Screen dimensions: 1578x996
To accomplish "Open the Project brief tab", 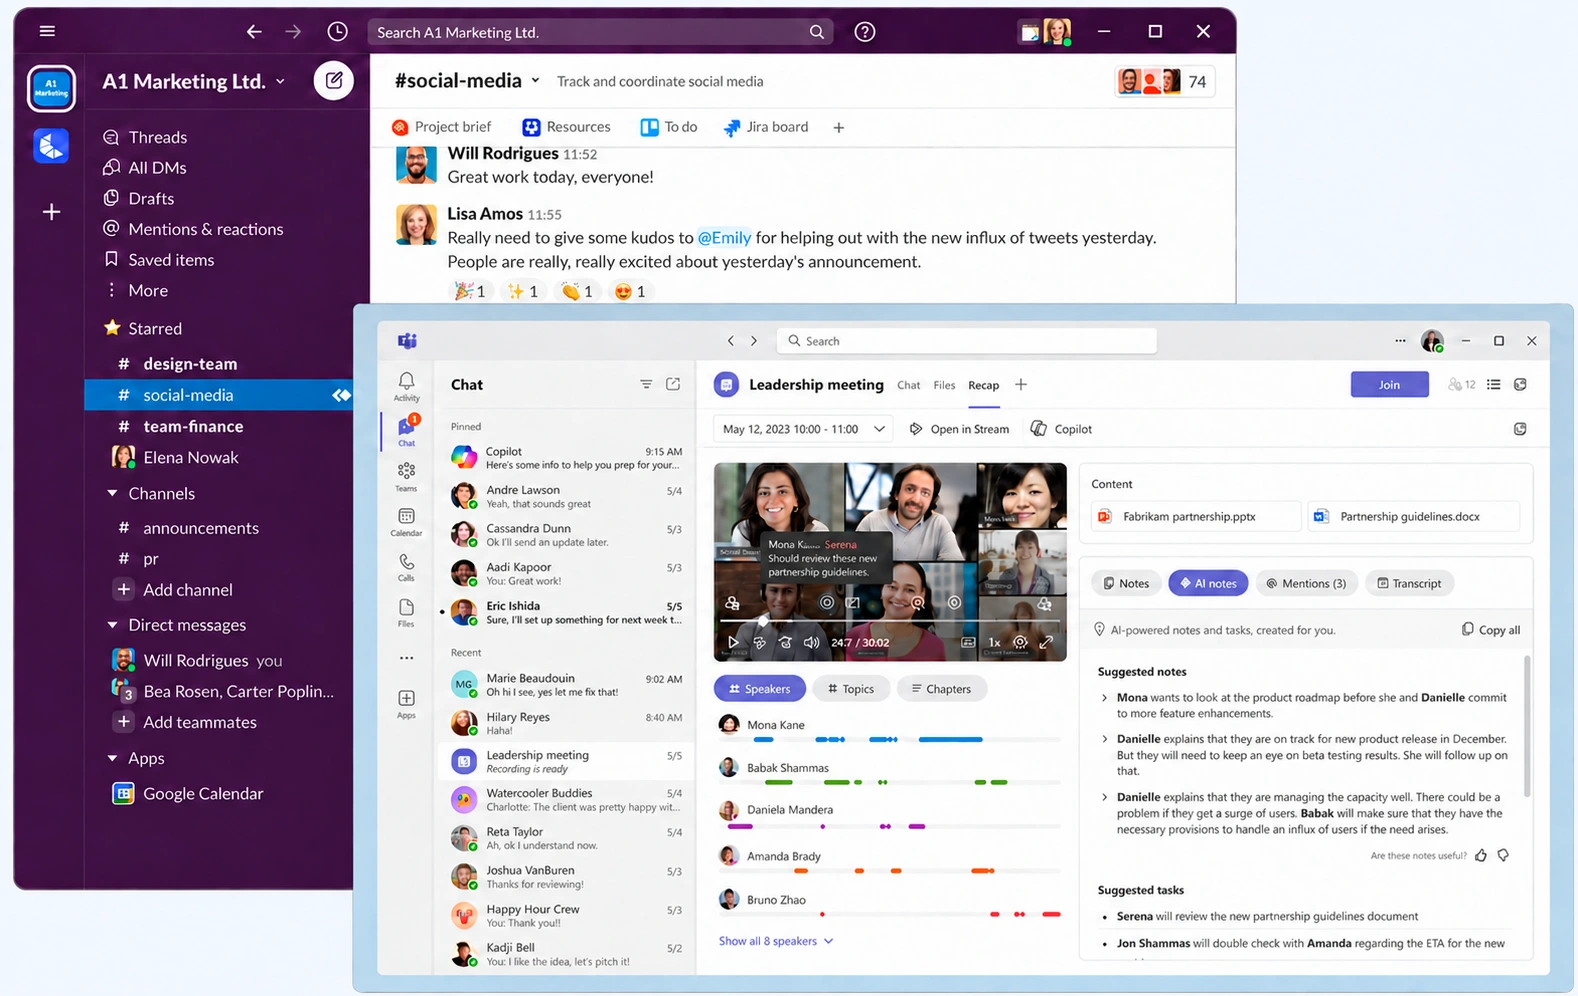I will [x=442, y=127].
